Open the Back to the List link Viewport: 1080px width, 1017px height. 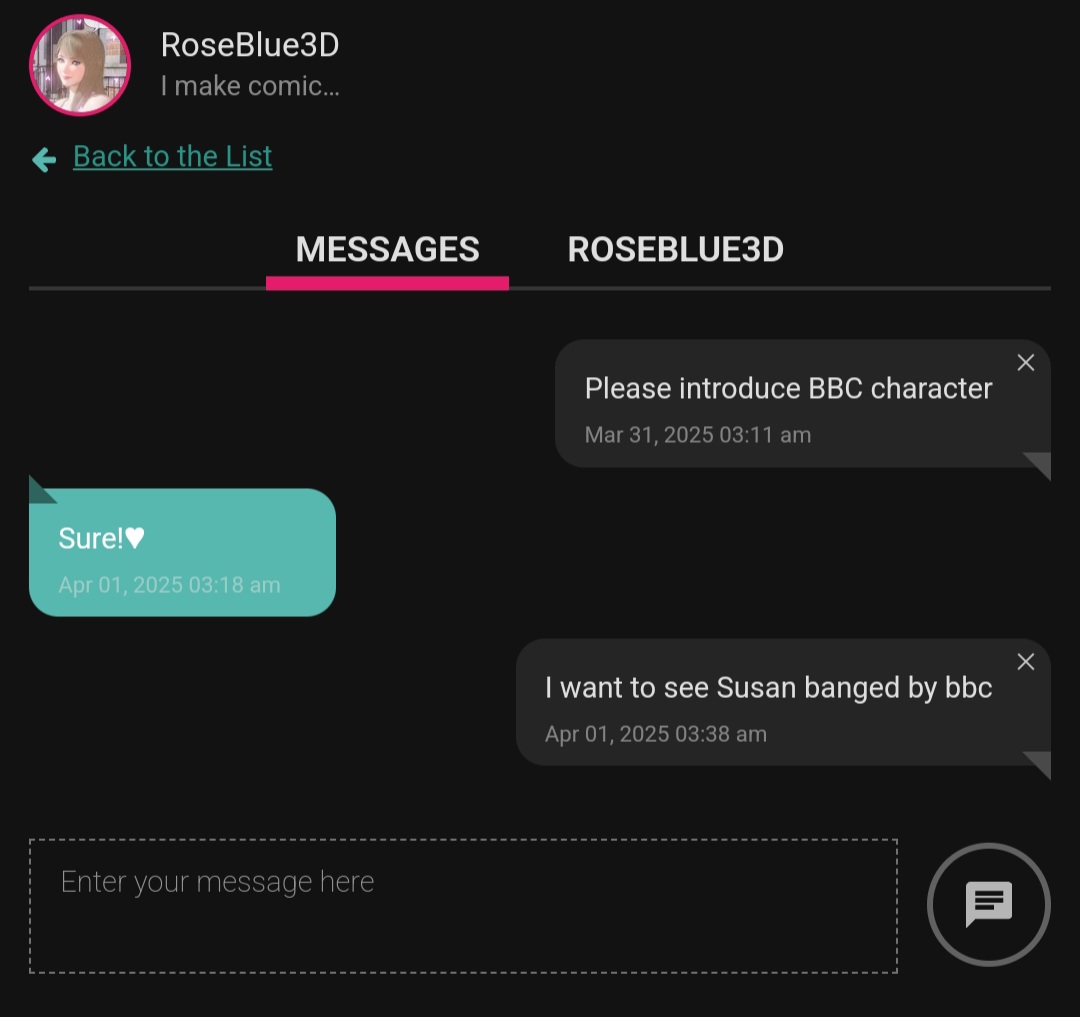click(172, 156)
